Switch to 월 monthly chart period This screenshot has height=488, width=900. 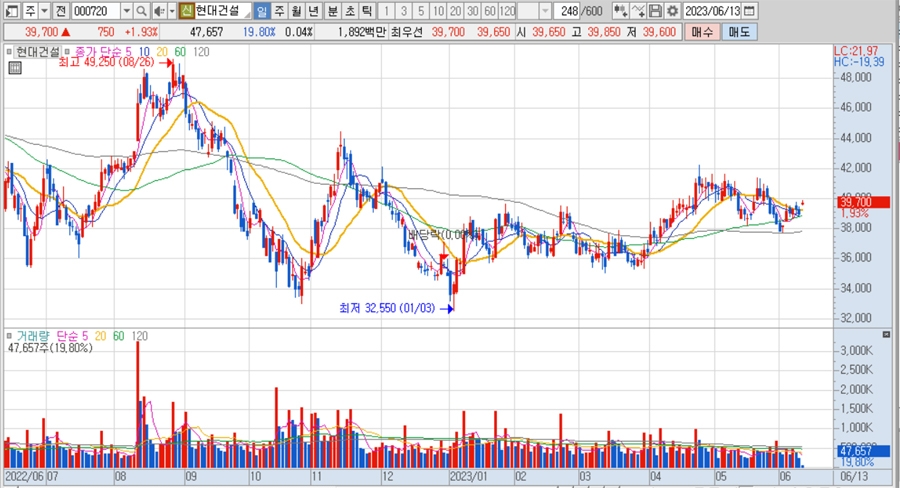tap(297, 11)
